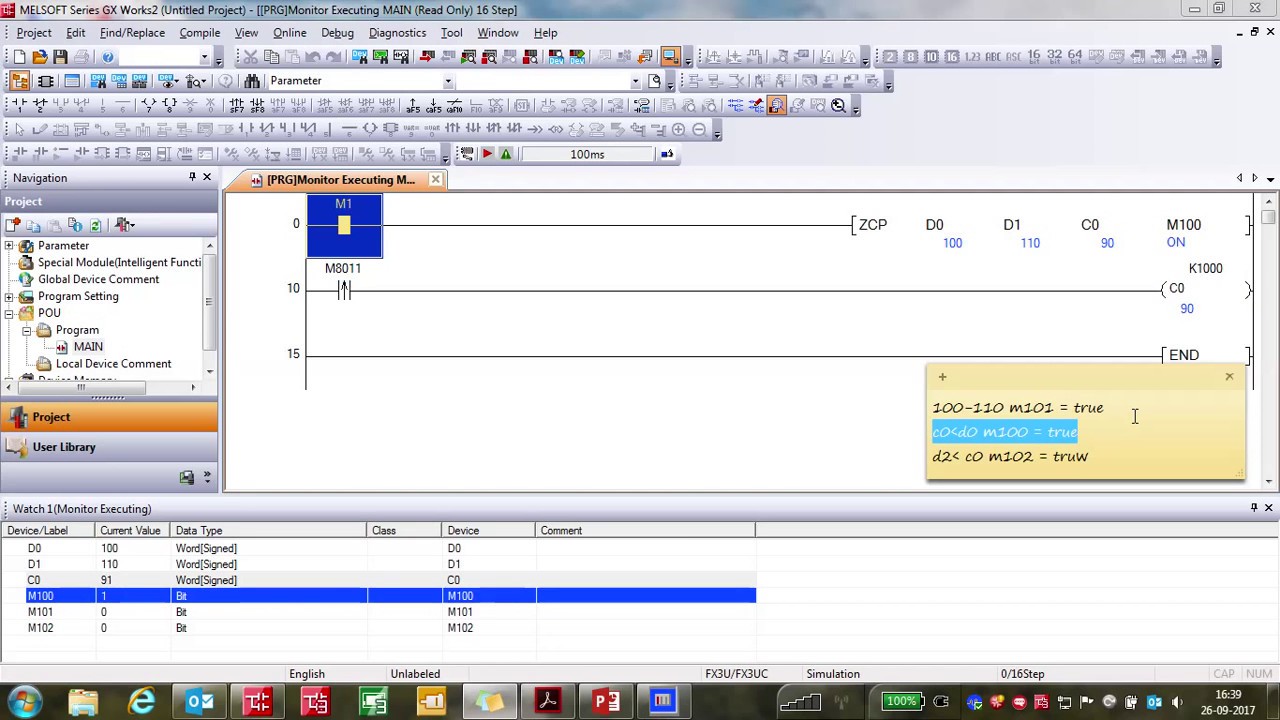Click the binoculars Find Device icon
This screenshot has height=720, width=1280.
pos(251,81)
